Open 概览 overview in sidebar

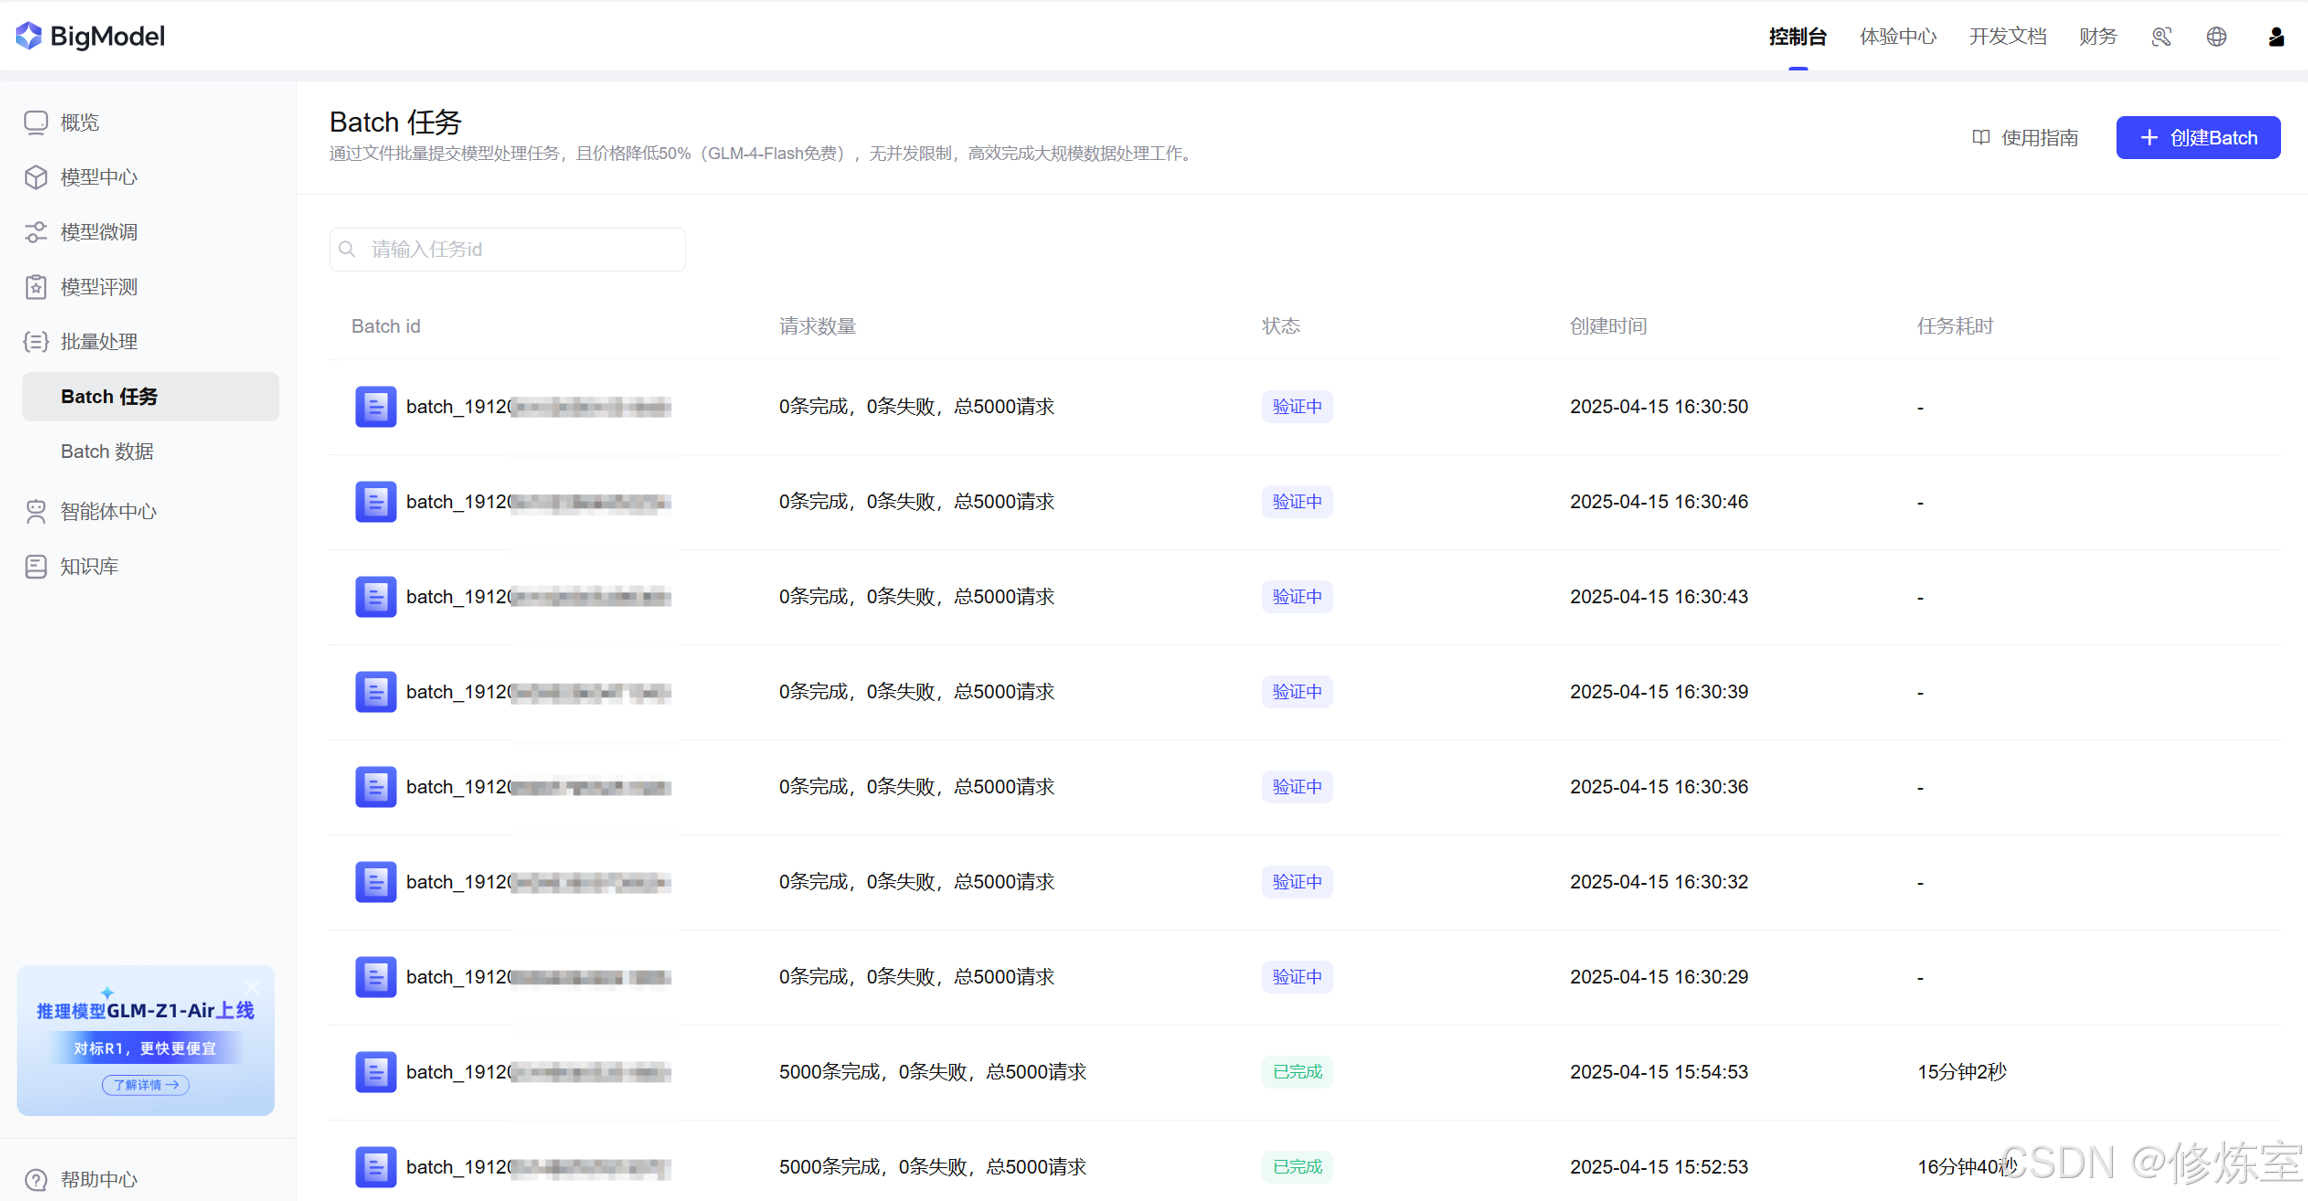pyautogui.click(x=80, y=122)
